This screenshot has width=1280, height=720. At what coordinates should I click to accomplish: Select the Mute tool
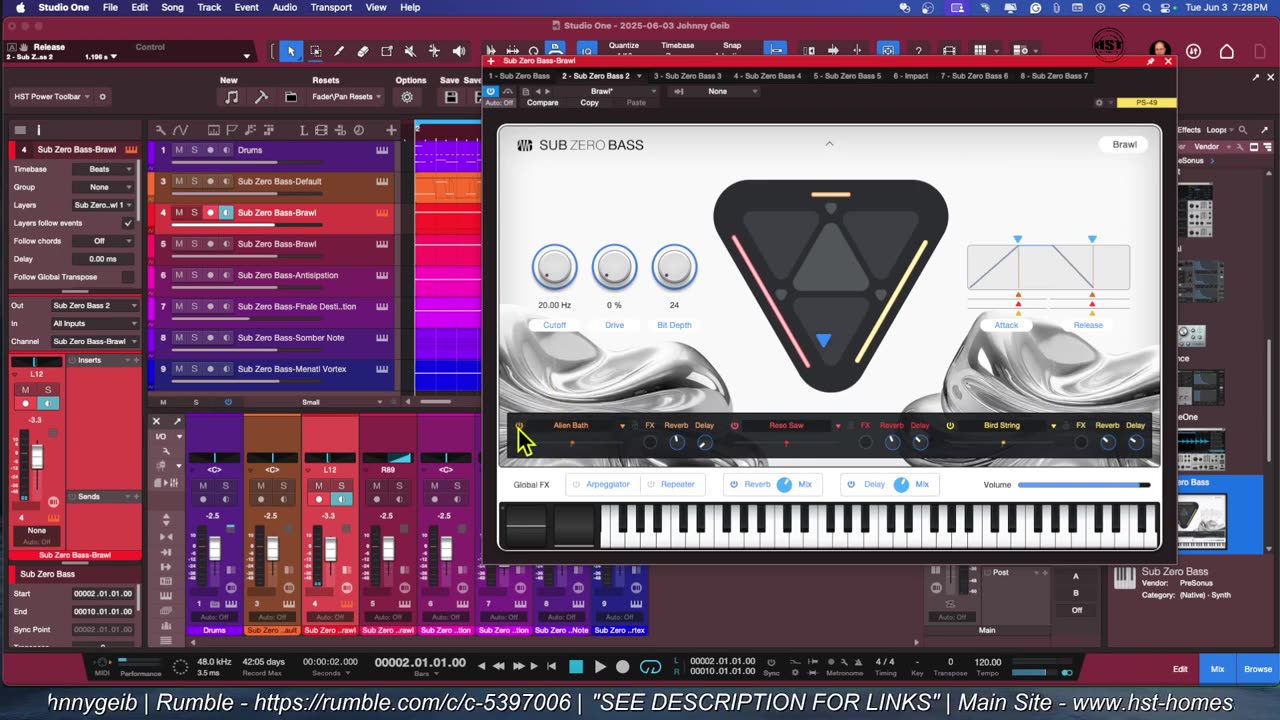point(410,51)
